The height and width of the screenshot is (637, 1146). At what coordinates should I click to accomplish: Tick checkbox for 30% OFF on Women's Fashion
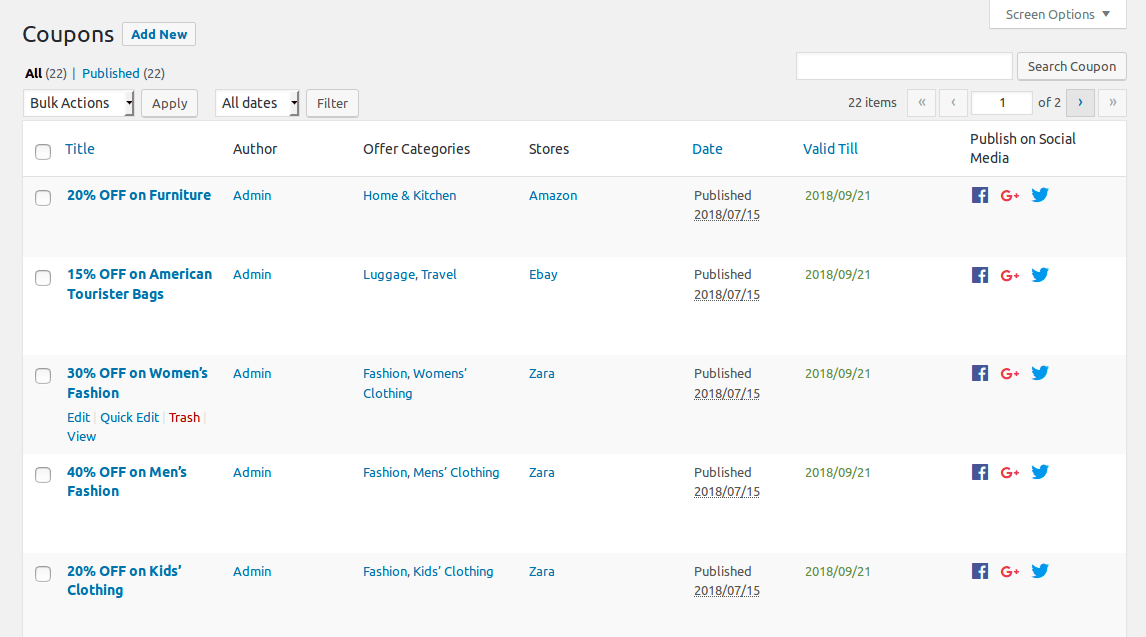[43, 375]
